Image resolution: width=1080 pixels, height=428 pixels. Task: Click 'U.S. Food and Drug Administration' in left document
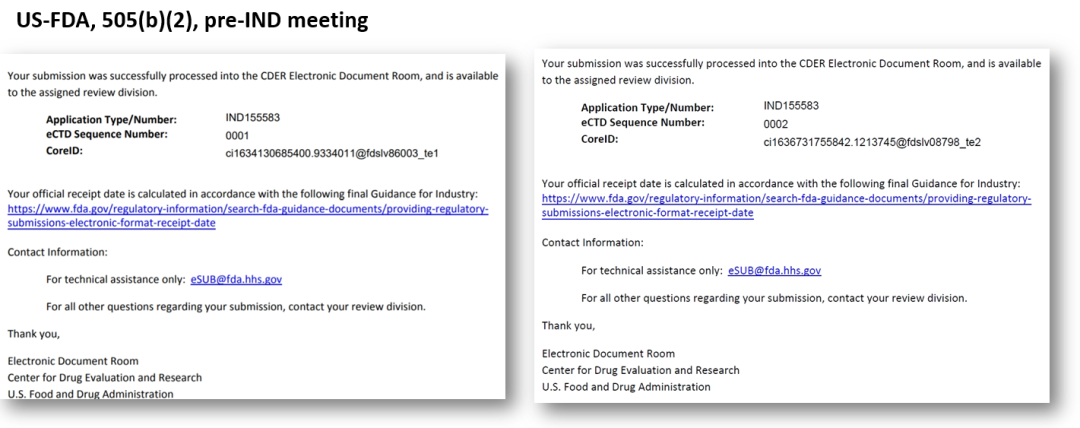pos(90,394)
